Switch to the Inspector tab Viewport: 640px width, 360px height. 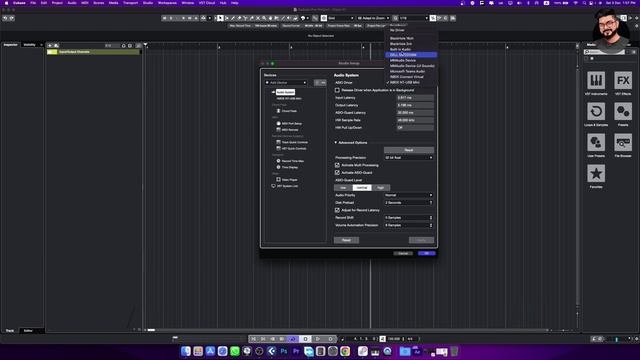click(11, 45)
